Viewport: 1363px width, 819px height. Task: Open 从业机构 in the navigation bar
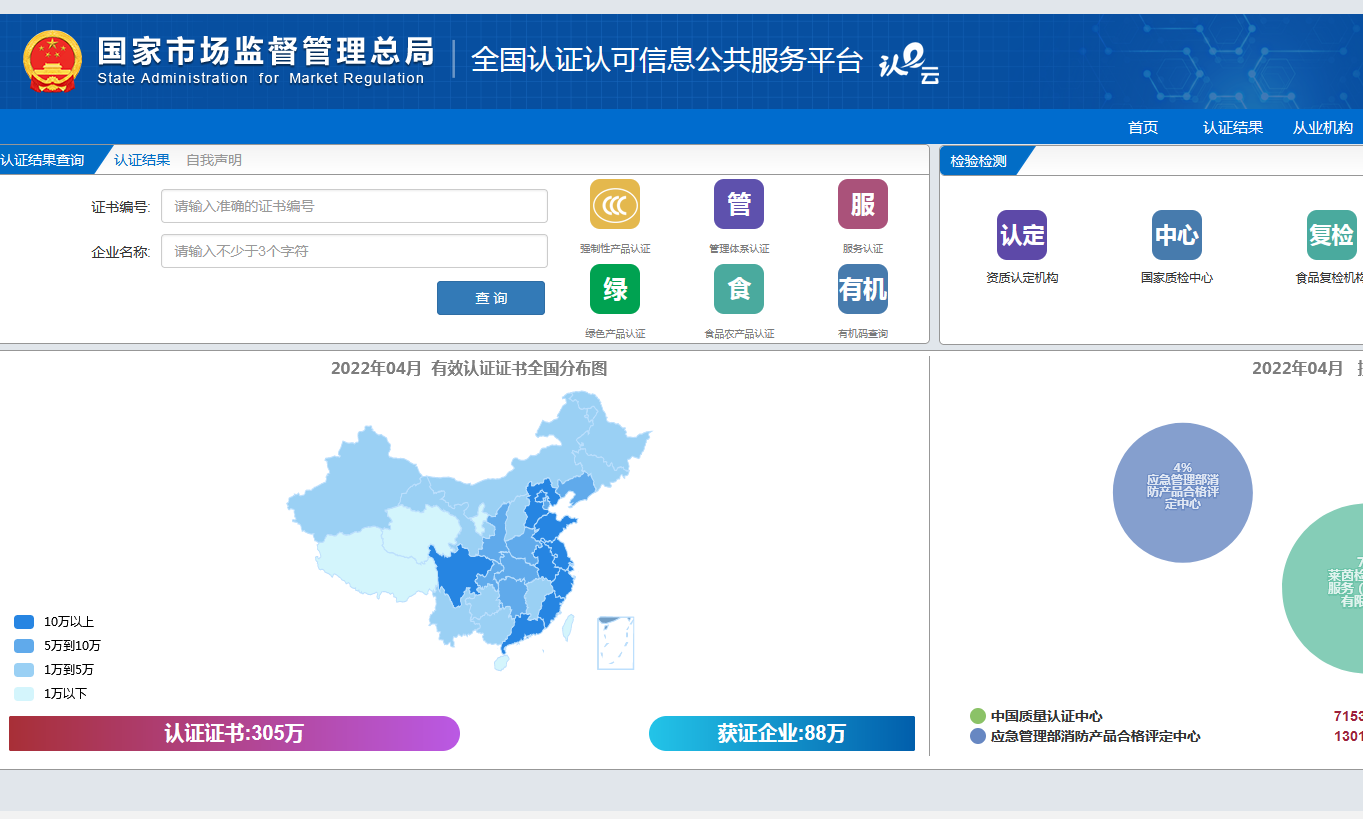coord(1323,127)
